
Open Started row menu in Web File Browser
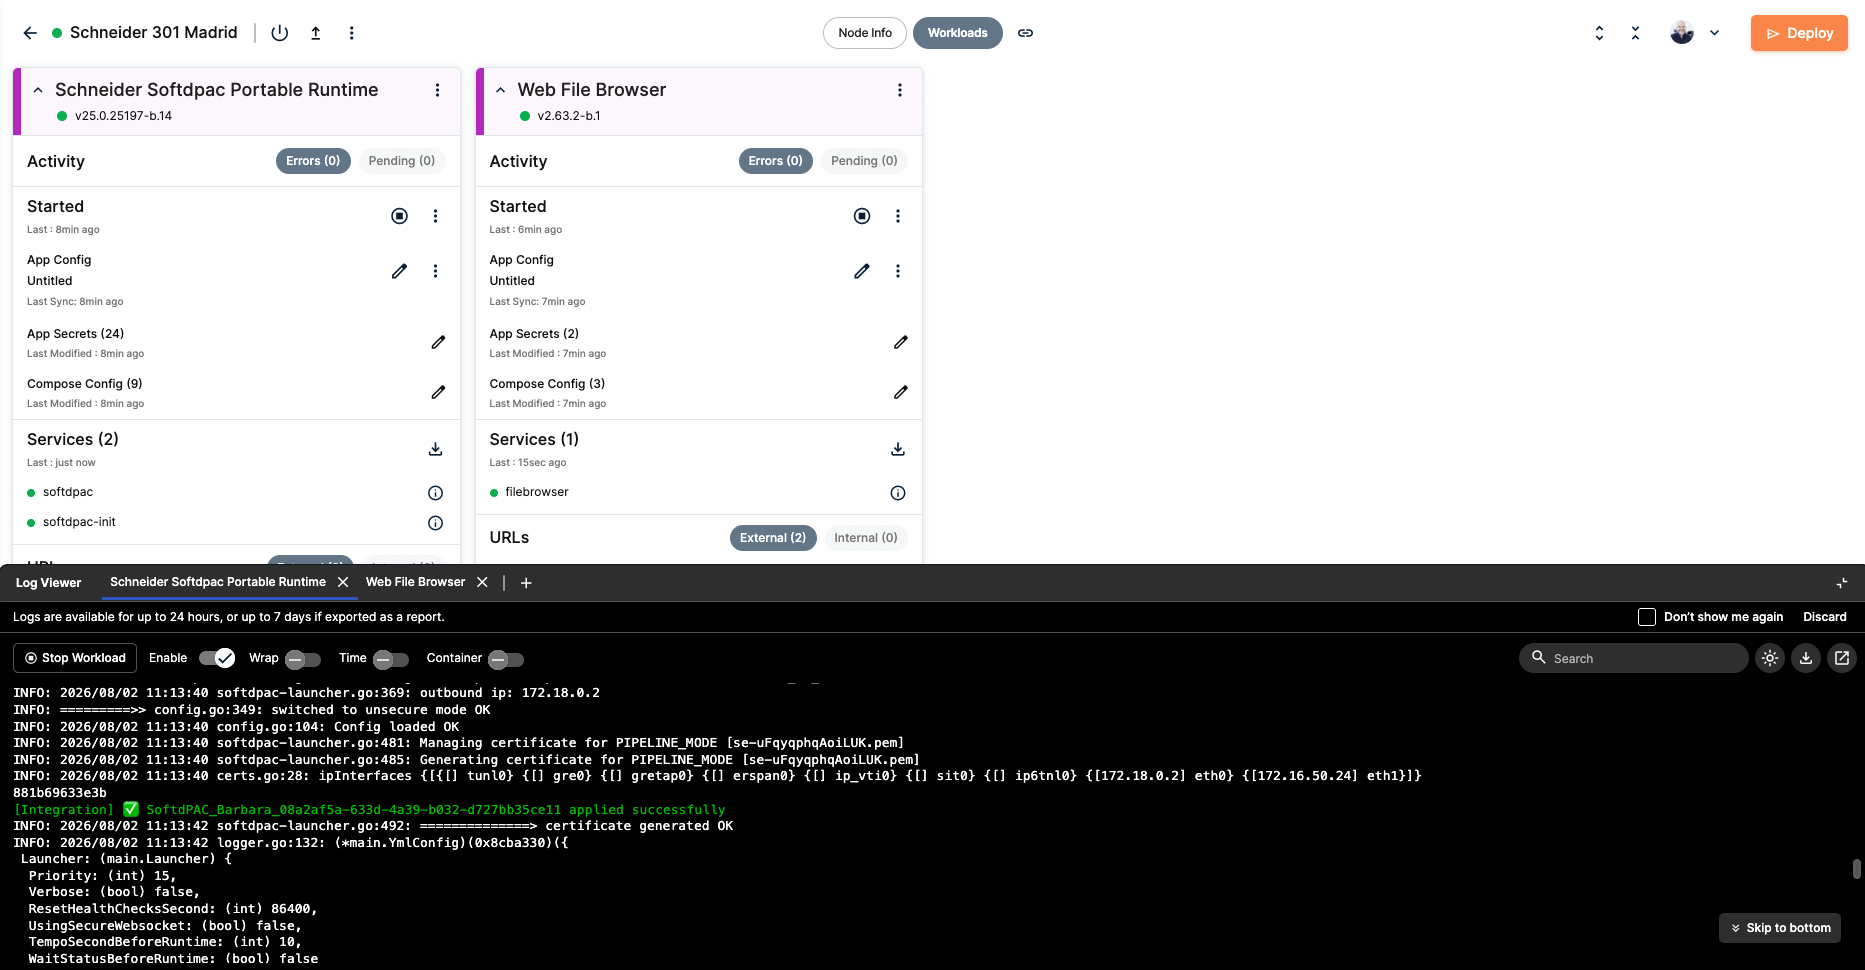pos(898,216)
